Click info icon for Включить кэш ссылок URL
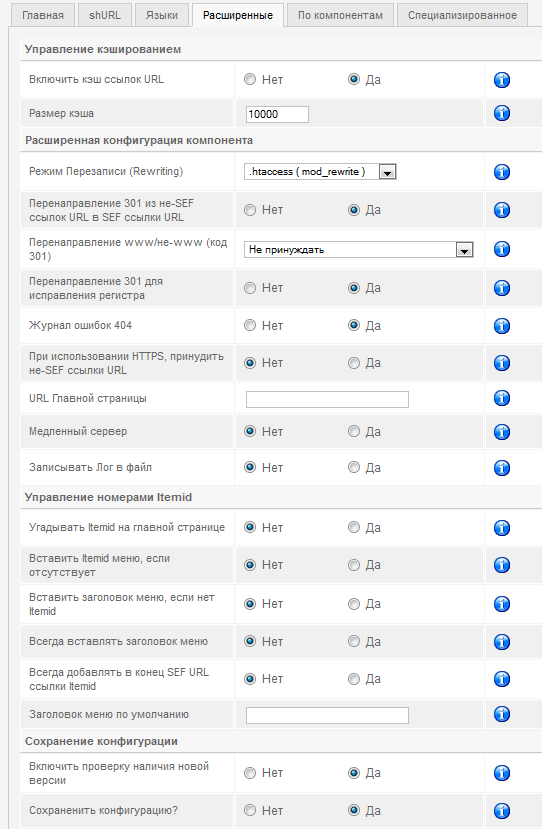The width and height of the screenshot is (542, 829). point(501,80)
